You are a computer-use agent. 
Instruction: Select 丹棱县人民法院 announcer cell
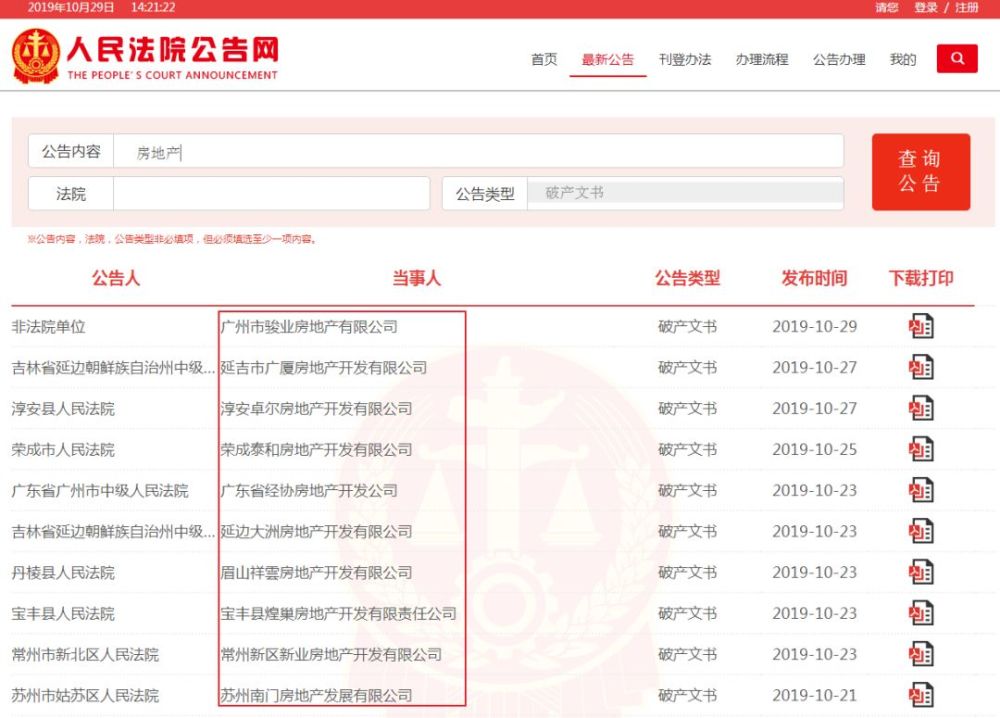pyautogui.click(x=63, y=573)
